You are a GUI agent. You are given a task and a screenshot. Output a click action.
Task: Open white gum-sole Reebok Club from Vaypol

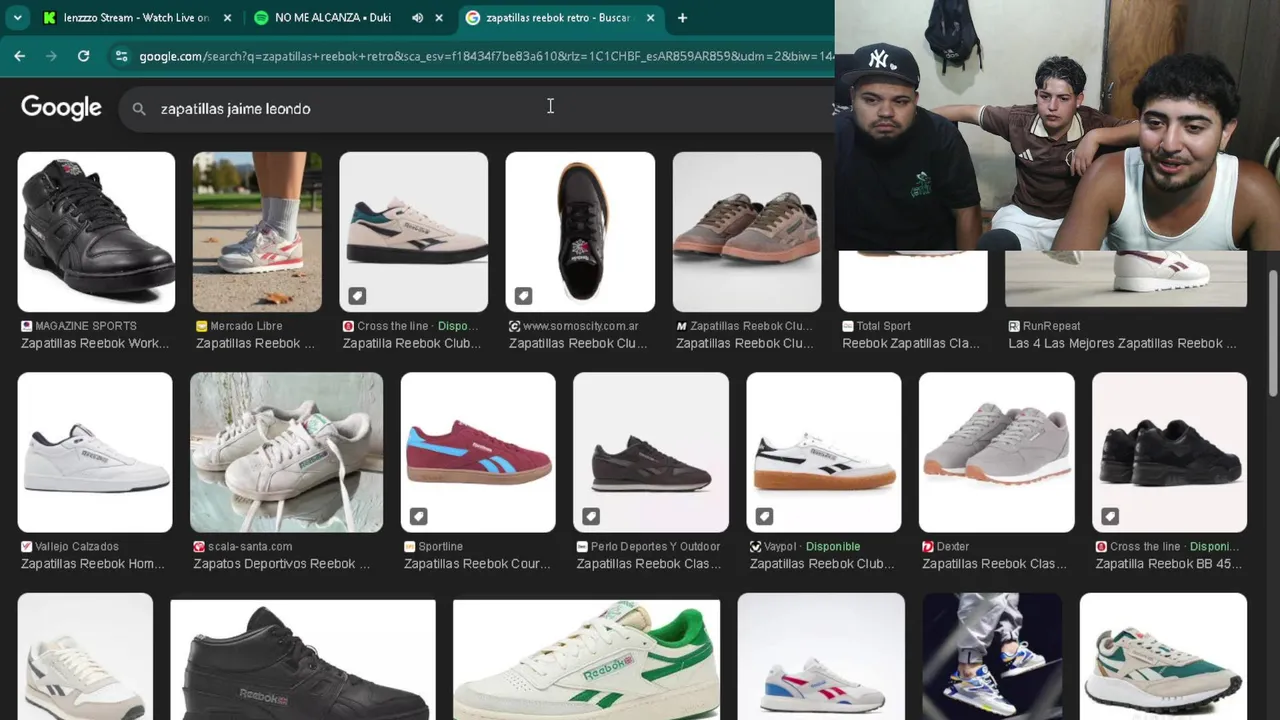824,452
